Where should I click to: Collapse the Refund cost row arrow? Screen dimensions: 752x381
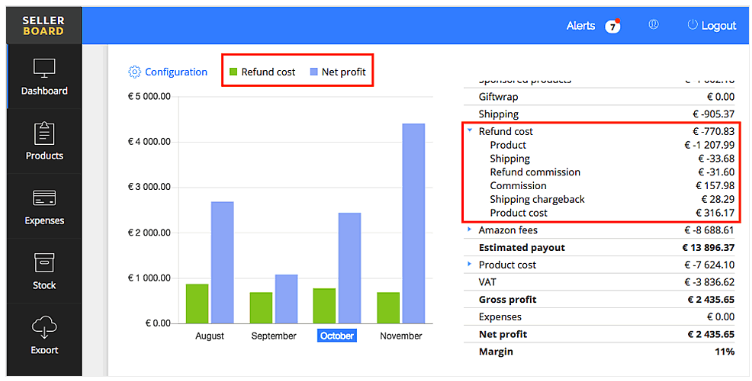[470, 130]
